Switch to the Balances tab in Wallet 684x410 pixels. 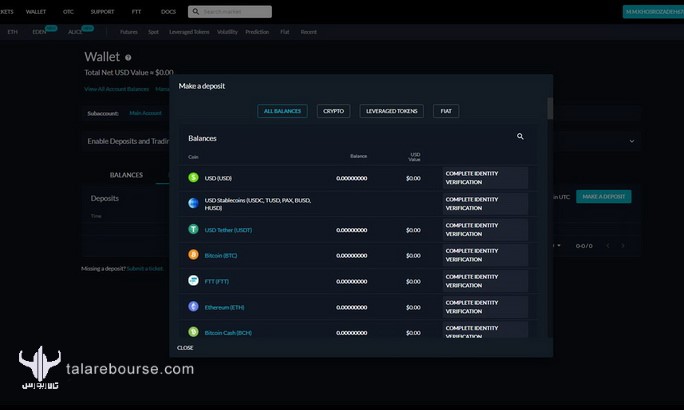pyautogui.click(x=126, y=175)
